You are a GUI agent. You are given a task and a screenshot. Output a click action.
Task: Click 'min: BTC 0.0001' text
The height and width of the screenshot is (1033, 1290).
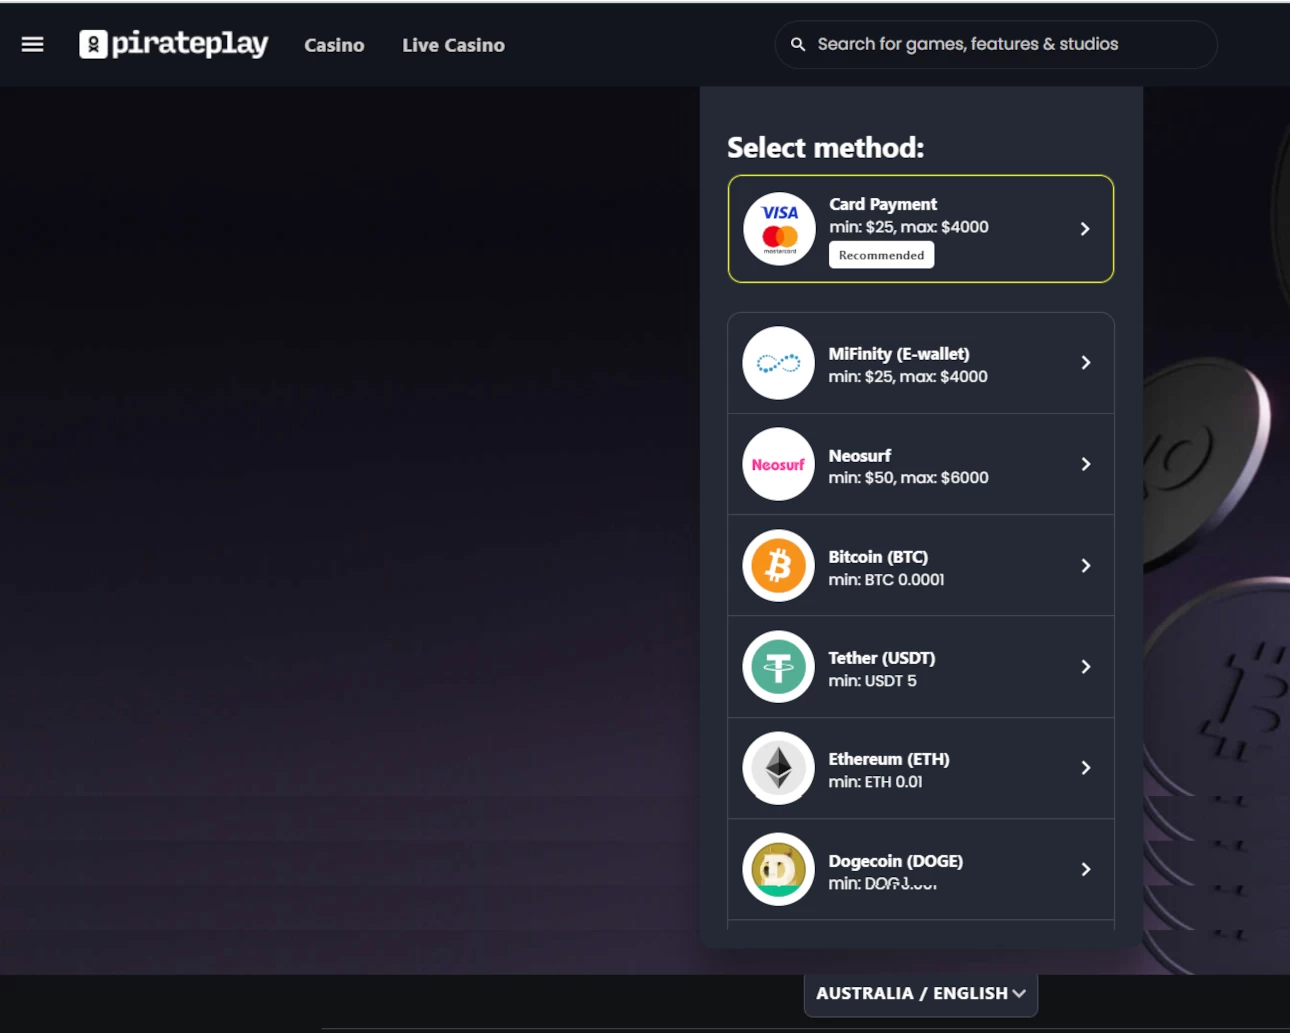pos(886,580)
